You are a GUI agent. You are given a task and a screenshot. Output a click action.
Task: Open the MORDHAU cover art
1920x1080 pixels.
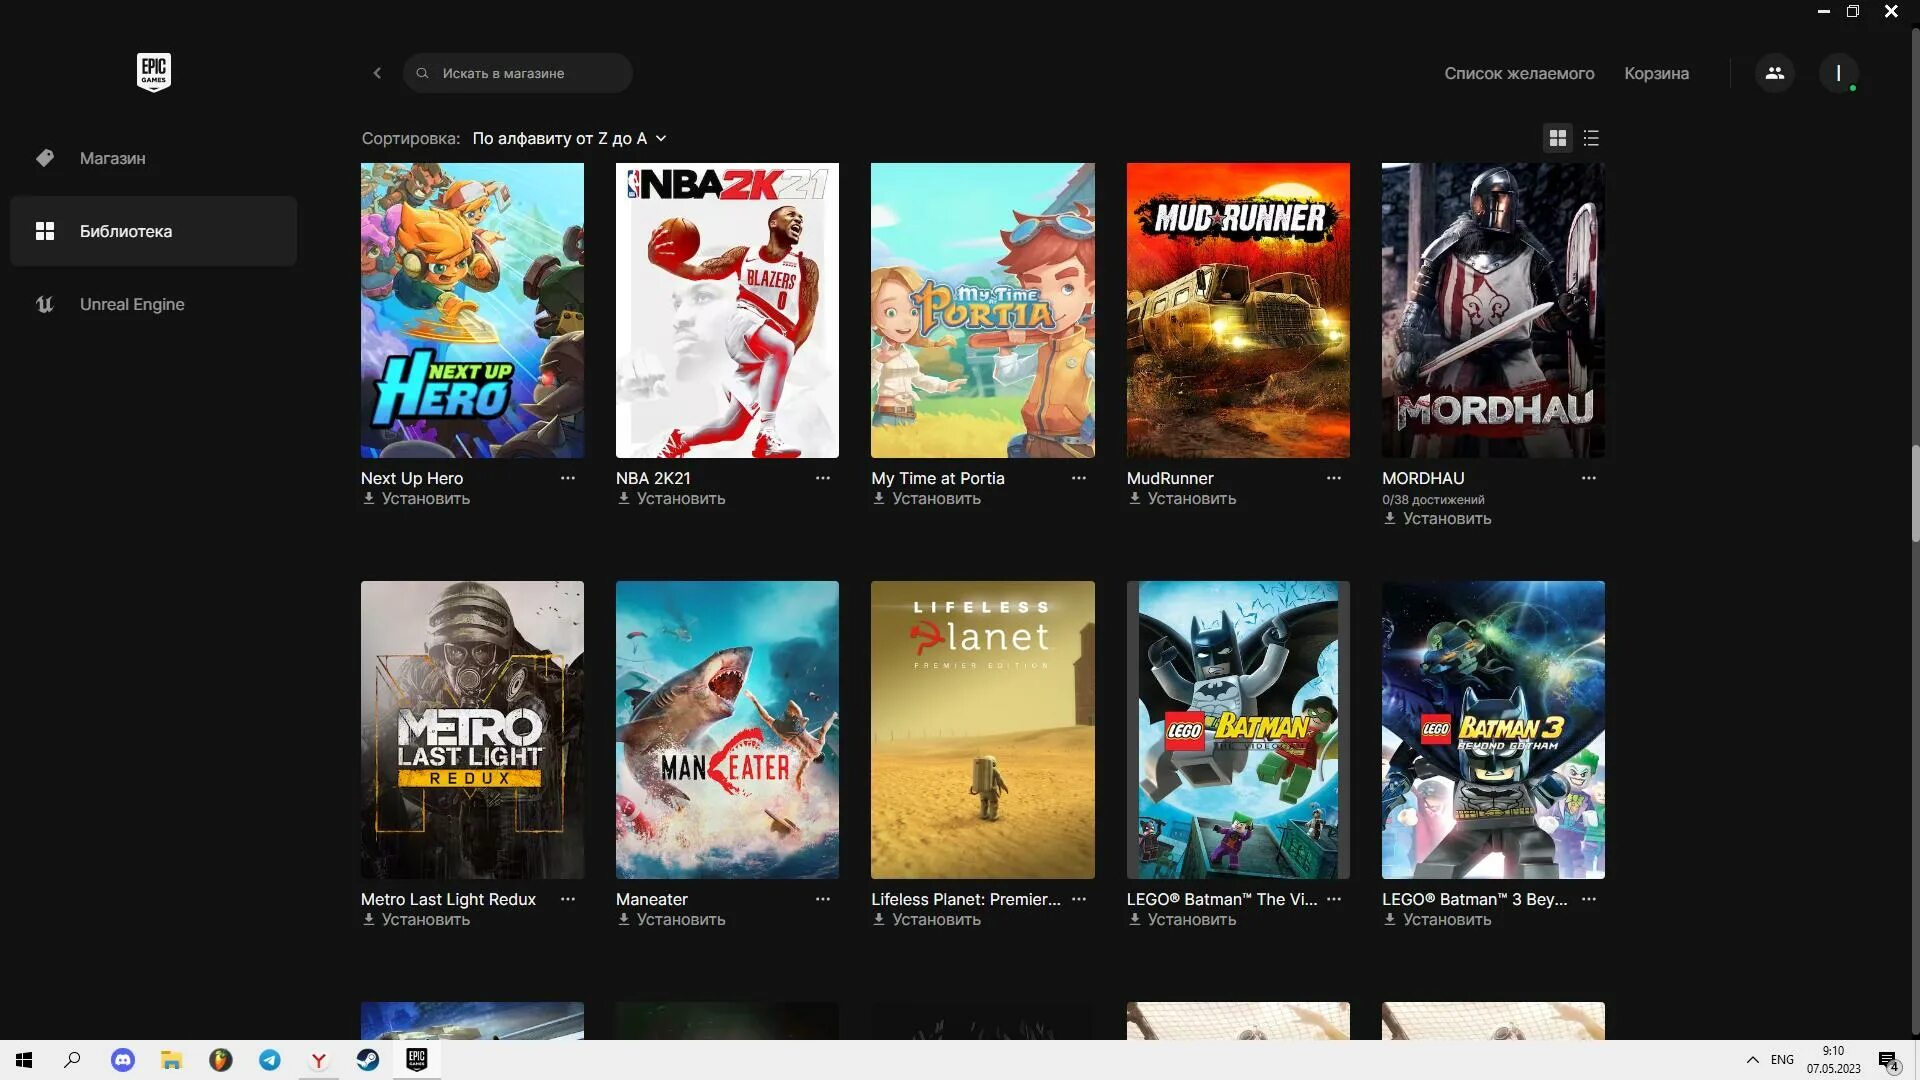point(1493,310)
